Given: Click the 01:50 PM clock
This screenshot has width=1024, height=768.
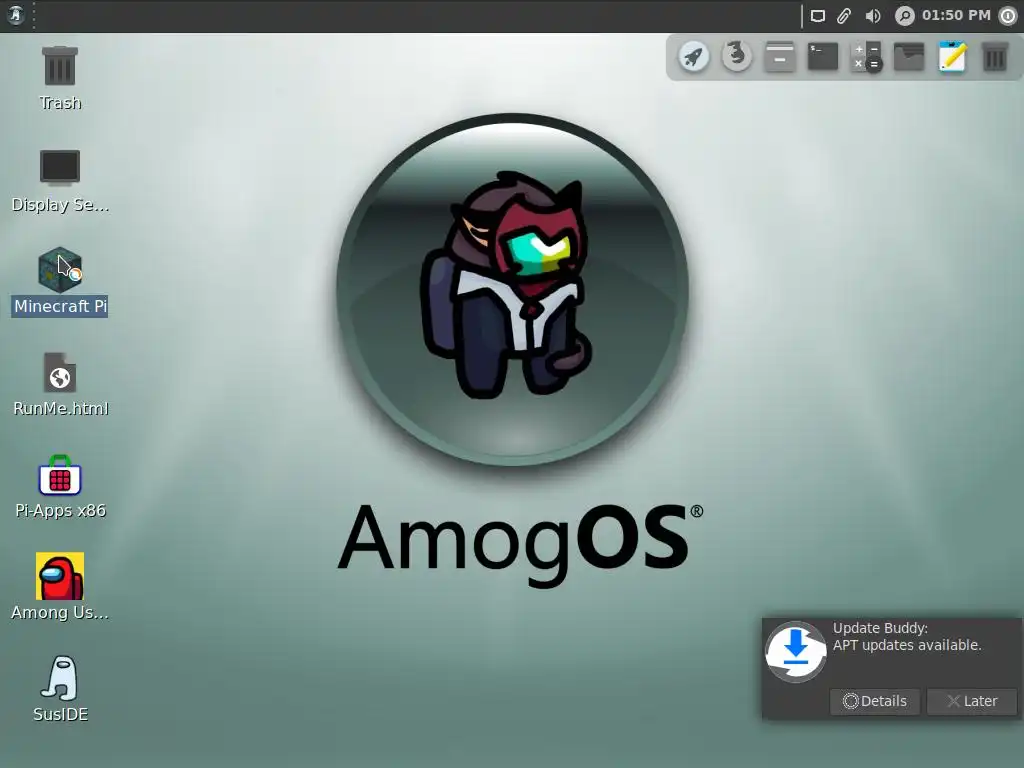Looking at the screenshot, I should tap(956, 15).
